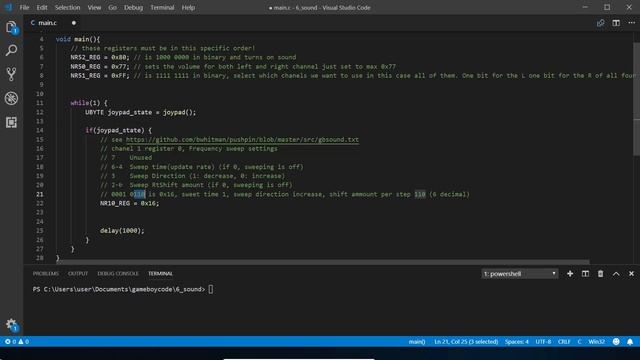Open the View menu
Screen dimensions: 640x360
pos(94,7)
